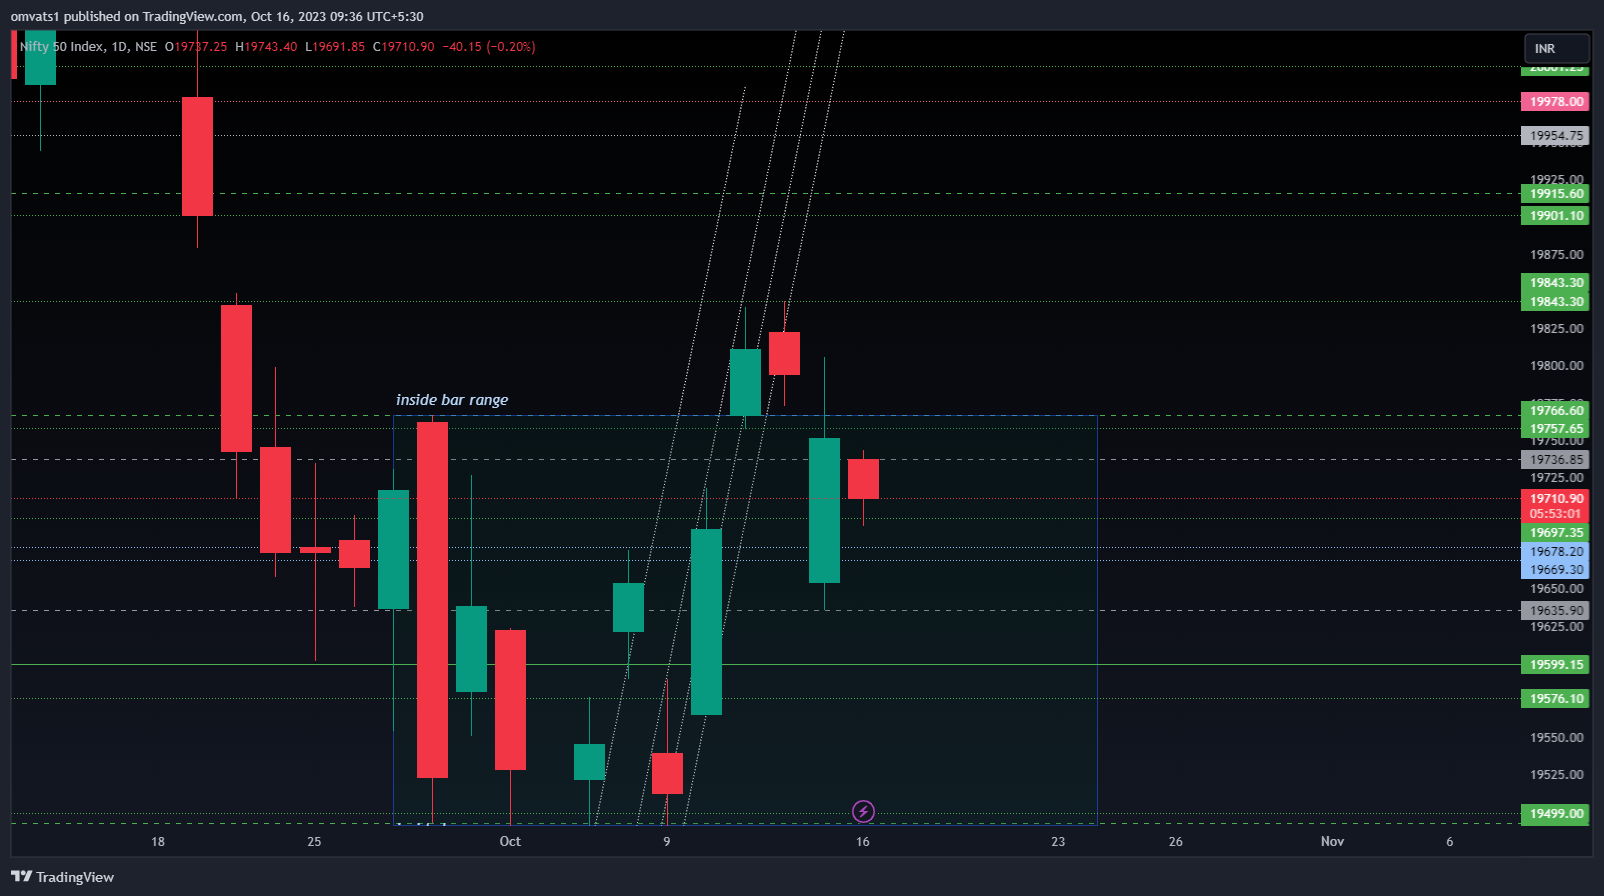The width and height of the screenshot is (1604, 896).
Task: Click the 'Nov' label on time axis
Action: point(1332,842)
